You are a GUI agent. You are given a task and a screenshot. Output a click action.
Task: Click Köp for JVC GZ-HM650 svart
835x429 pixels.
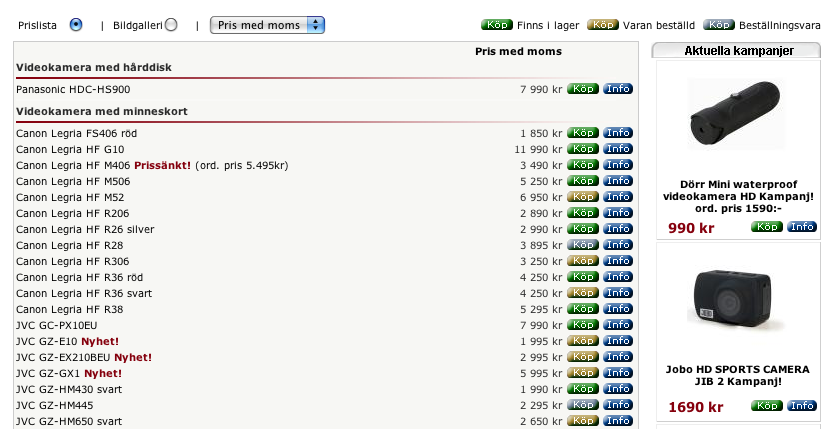[x=583, y=420]
